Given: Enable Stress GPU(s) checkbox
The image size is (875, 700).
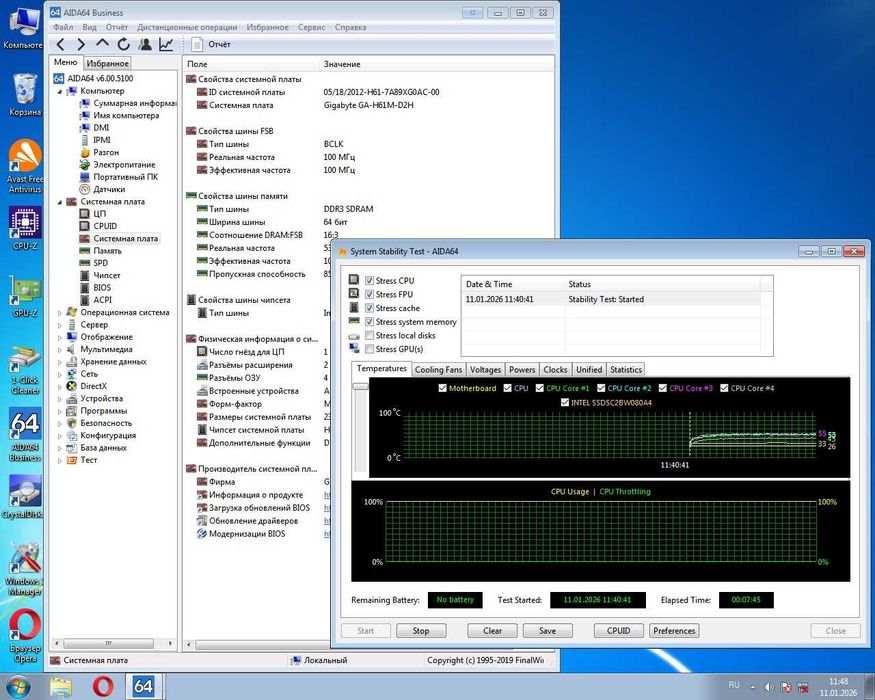Looking at the screenshot, I should 369,349.
